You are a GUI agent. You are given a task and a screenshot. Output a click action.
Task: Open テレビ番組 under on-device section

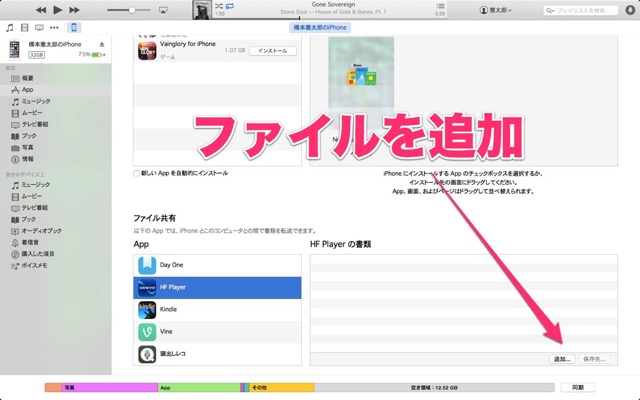(56, 208)
